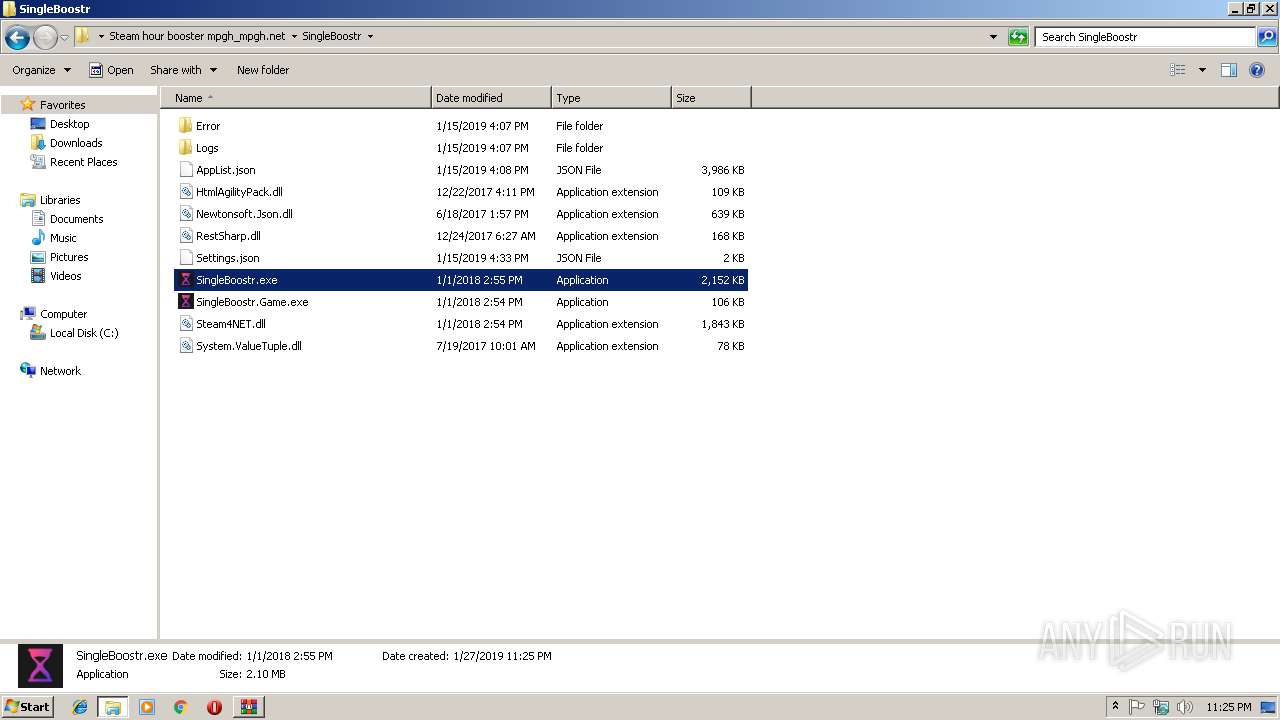1280x720 pixels.
Task: Click the Steam hour booster mpgh_mpgh.net breadcrumb
Action: click(x=197, y=36)
